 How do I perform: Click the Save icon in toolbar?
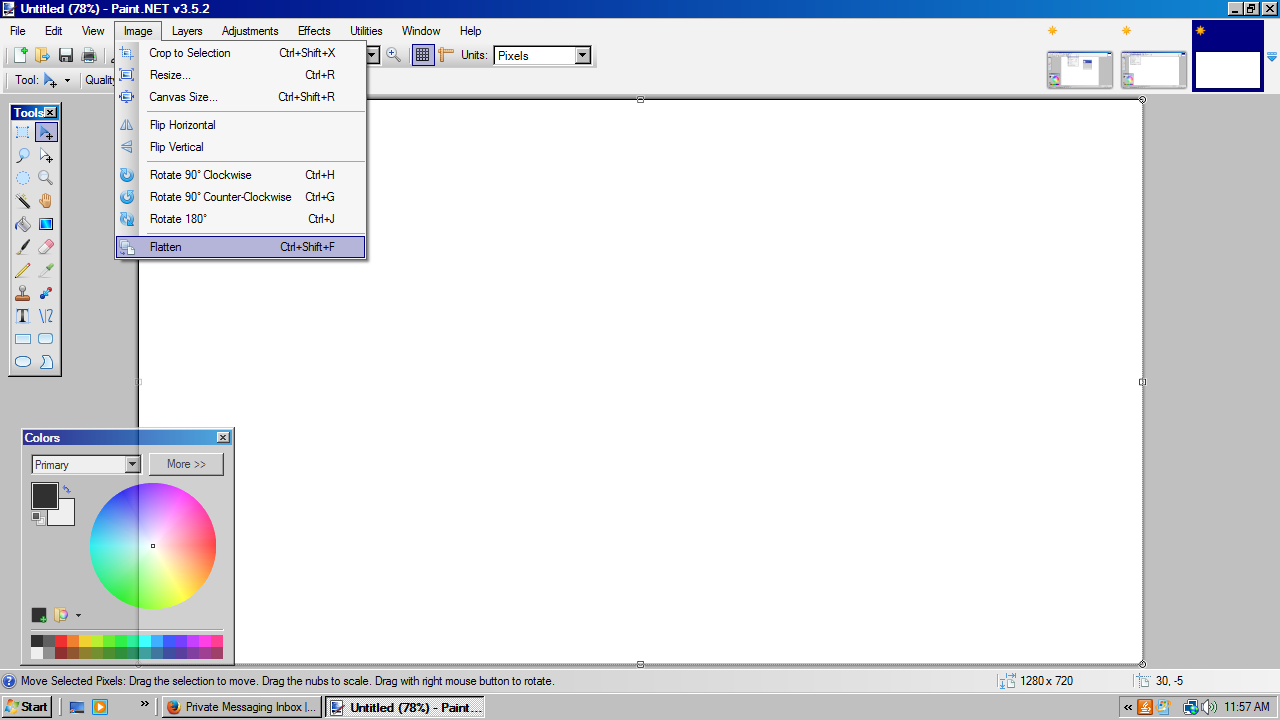(66, 56)
